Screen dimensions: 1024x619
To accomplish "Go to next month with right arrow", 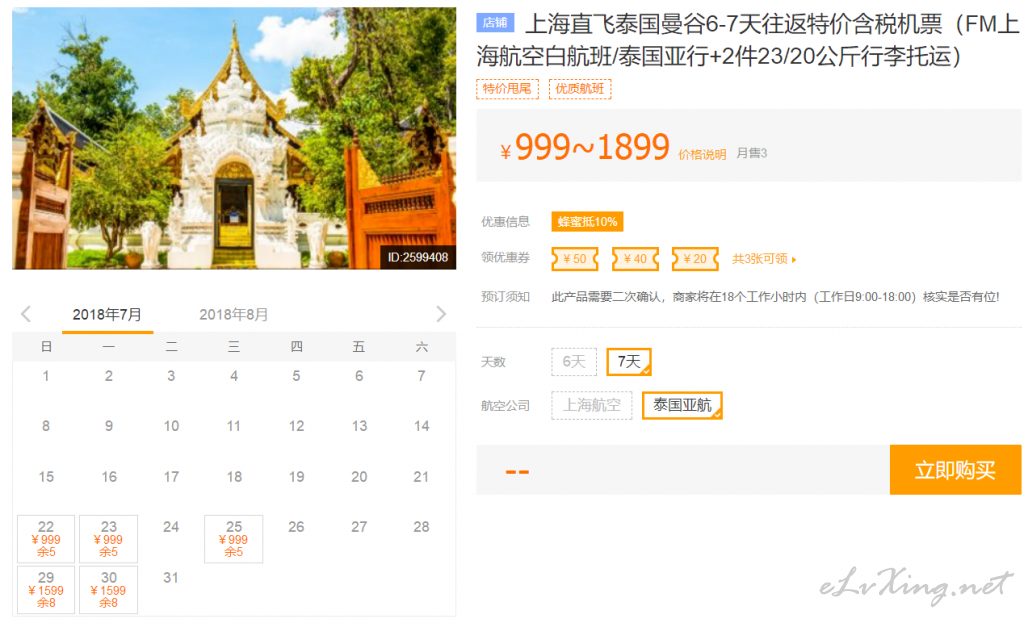I will 441,314.
